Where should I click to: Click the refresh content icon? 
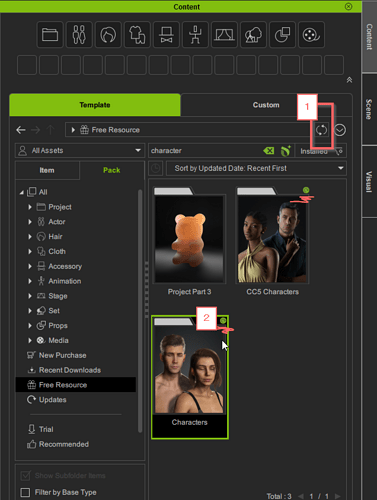[321, 130]
